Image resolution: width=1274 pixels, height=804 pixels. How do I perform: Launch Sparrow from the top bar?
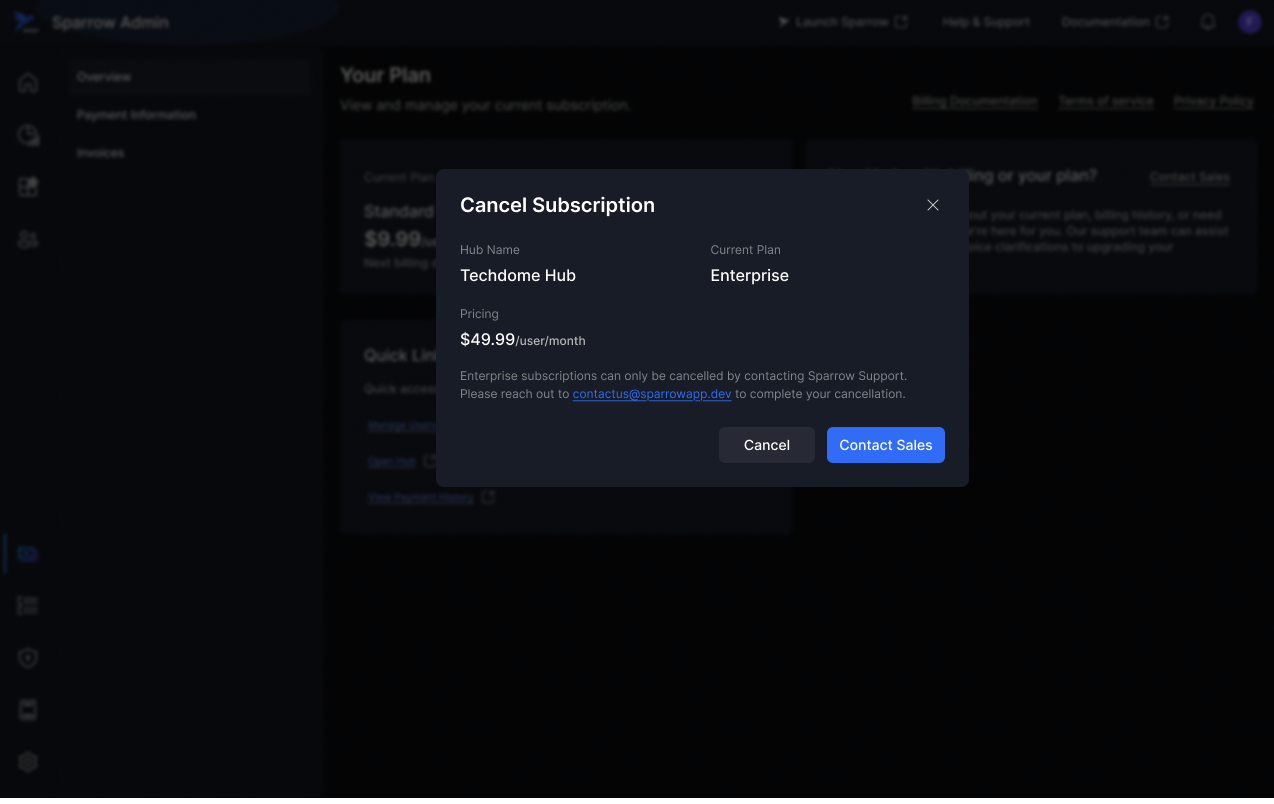pos(843,22)
